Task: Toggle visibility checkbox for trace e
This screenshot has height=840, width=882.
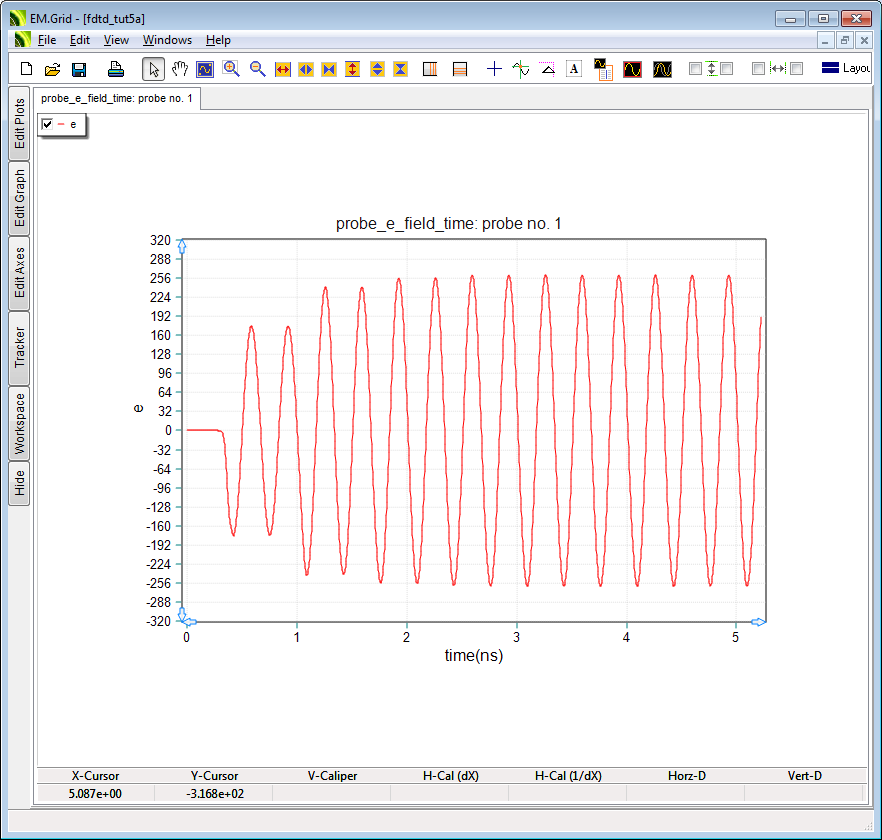Action: tap(47, 124)
